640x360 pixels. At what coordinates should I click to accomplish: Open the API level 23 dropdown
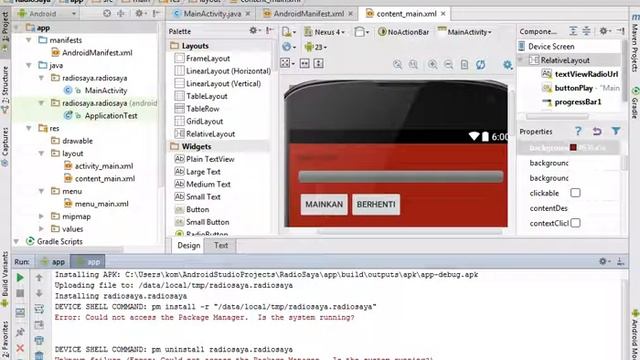(316, 47)
